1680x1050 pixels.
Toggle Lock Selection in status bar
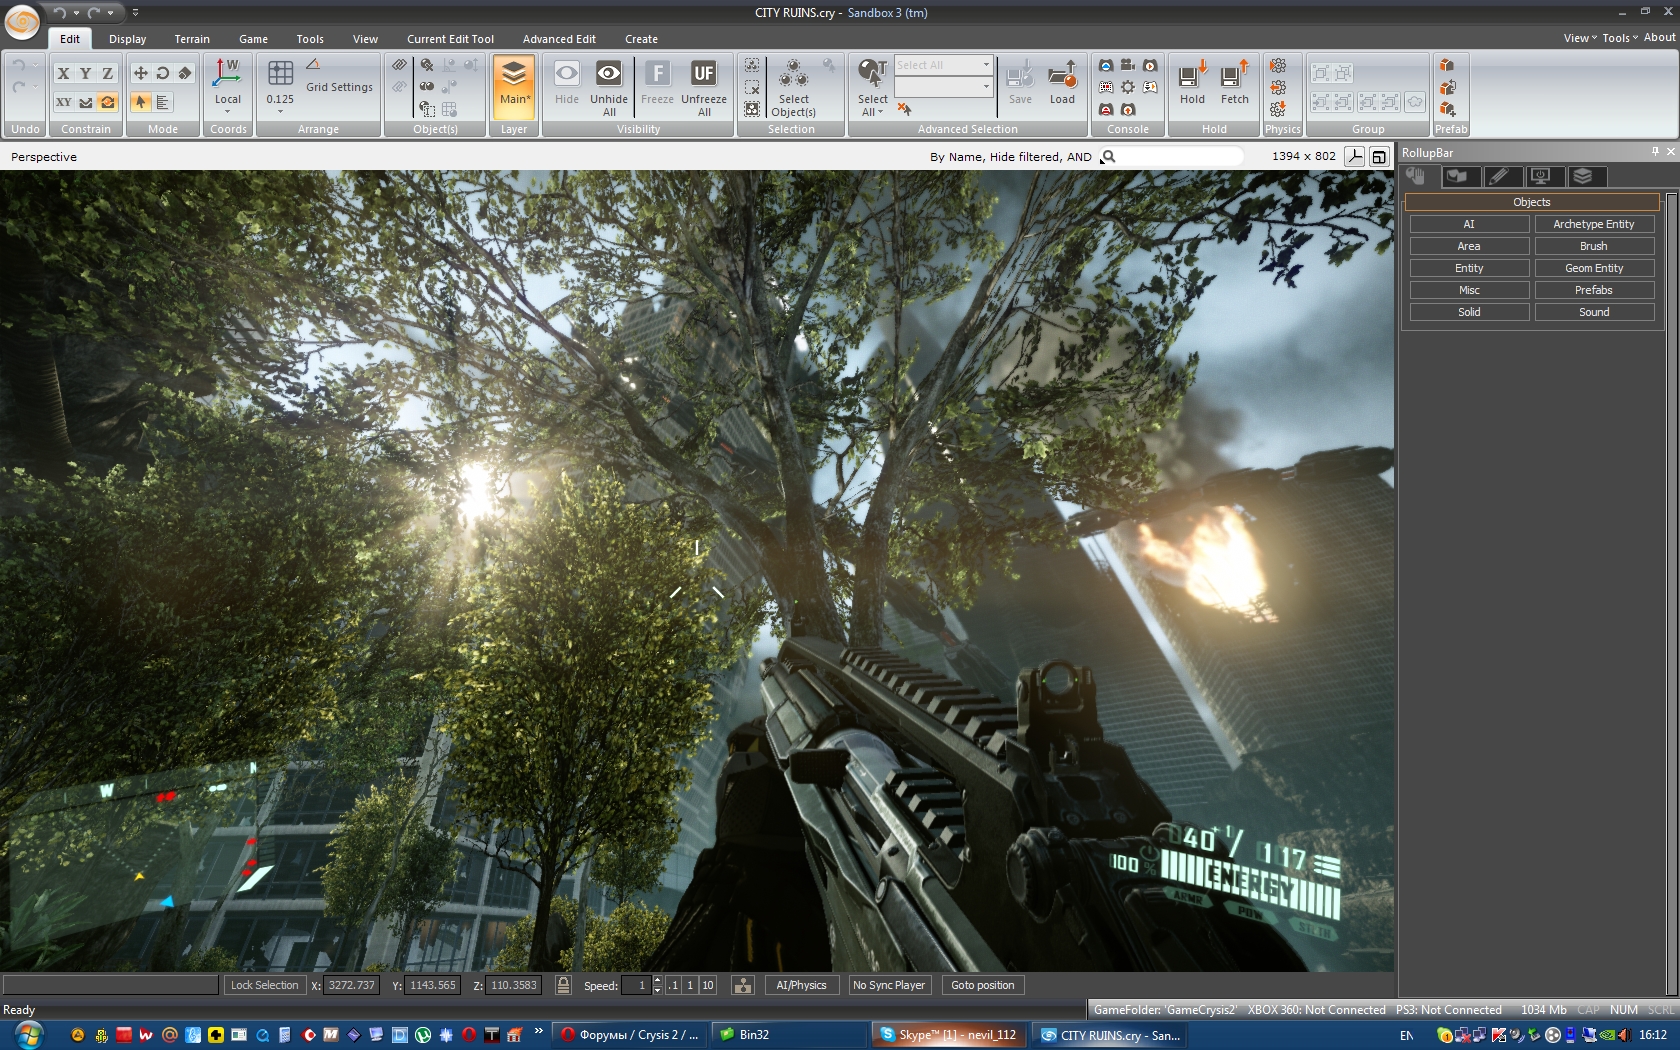pos(264,985)
